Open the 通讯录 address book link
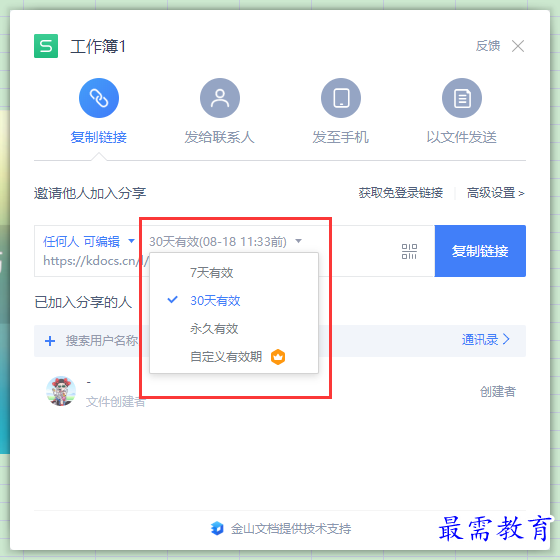Viewport: 560px width, 560px height. click(x=486, y=340)
